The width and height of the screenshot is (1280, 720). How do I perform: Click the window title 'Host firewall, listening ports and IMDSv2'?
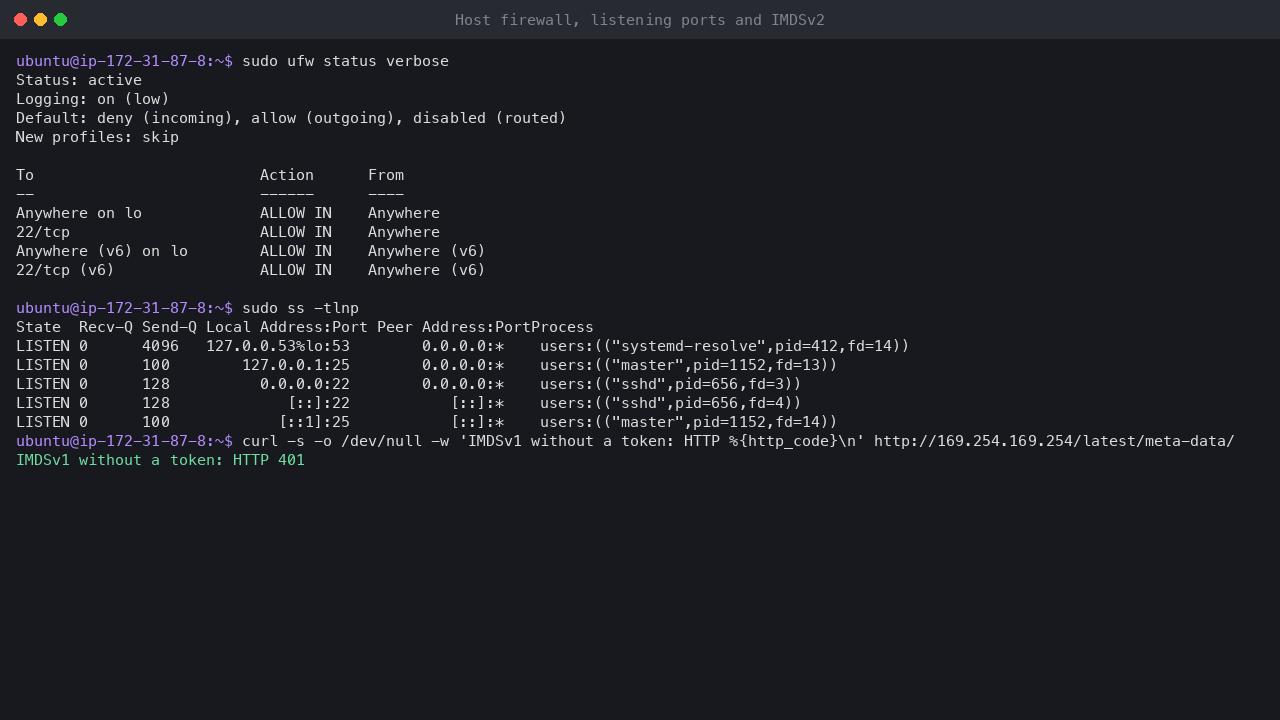[640, 20]
